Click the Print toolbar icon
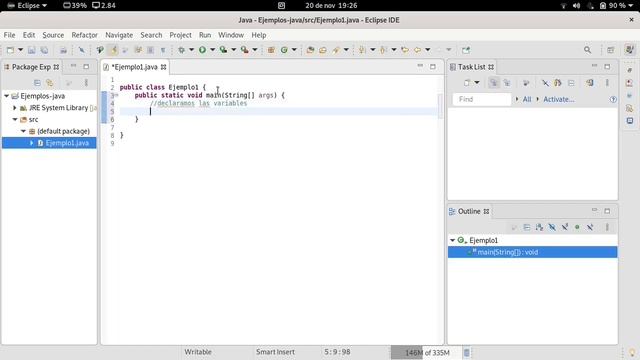640x360 pixels. tap(63, 50)
